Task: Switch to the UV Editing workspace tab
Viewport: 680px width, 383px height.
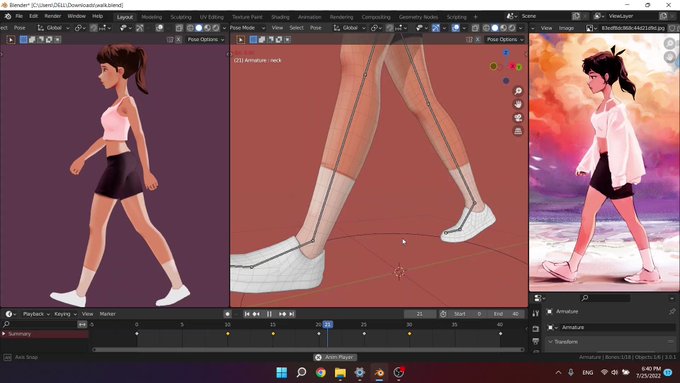Action: tap(212, 17)
